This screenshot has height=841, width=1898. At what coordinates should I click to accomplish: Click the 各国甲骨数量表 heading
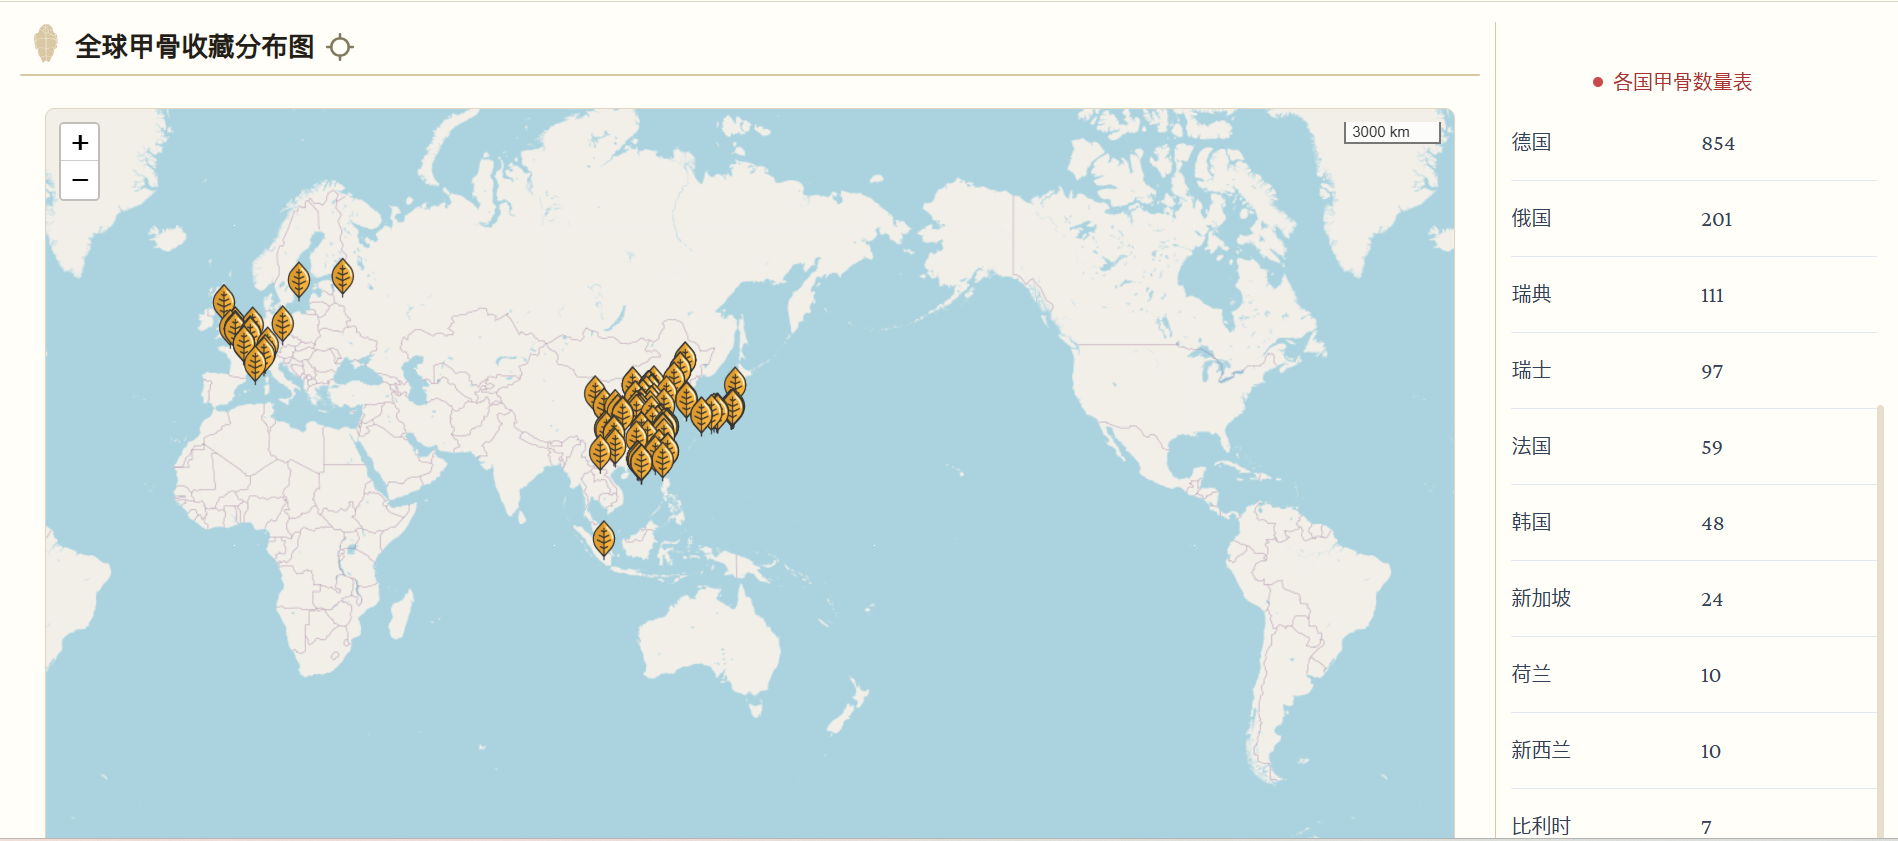pos(1682,82)
